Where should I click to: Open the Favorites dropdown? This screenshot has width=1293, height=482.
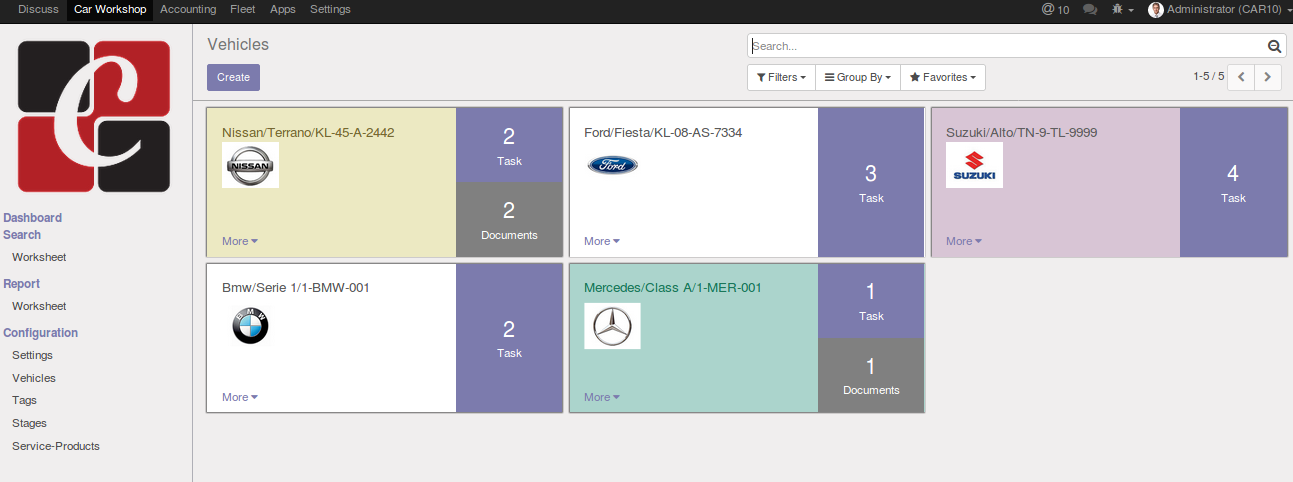click(943, 77)
